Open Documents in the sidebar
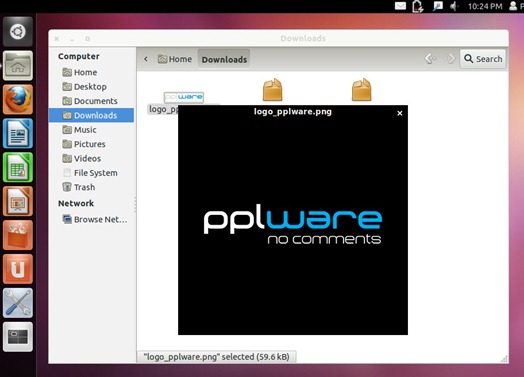524x377 pixels. pos(90,101)
